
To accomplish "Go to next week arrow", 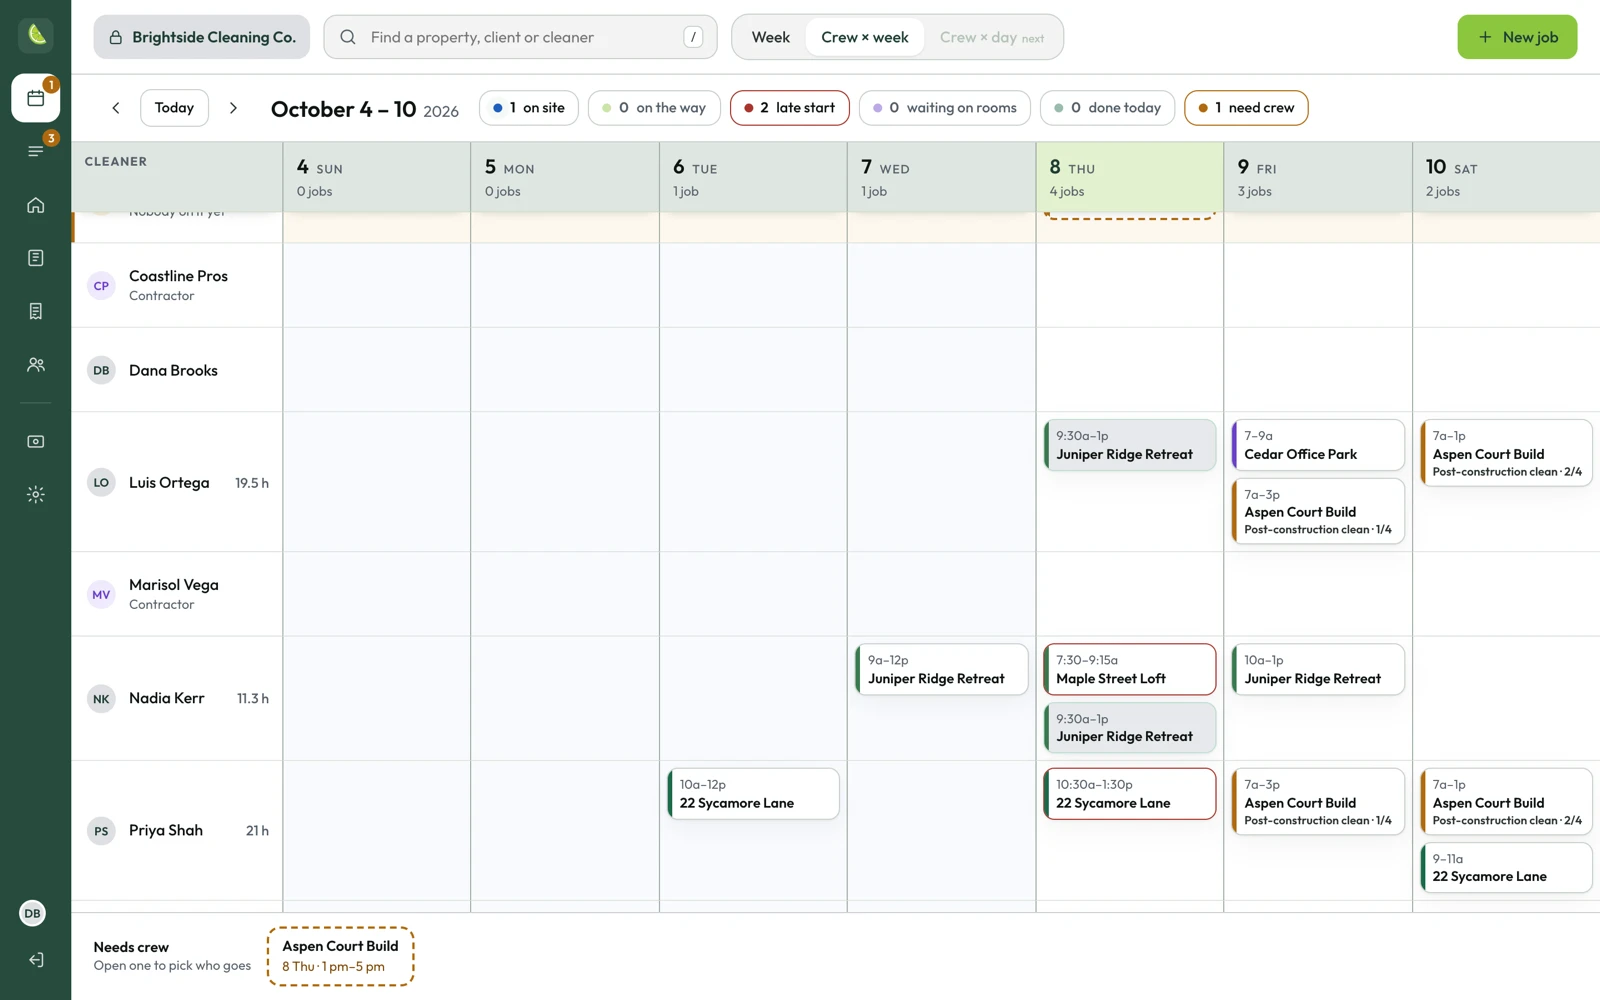I will click(233, 108).
